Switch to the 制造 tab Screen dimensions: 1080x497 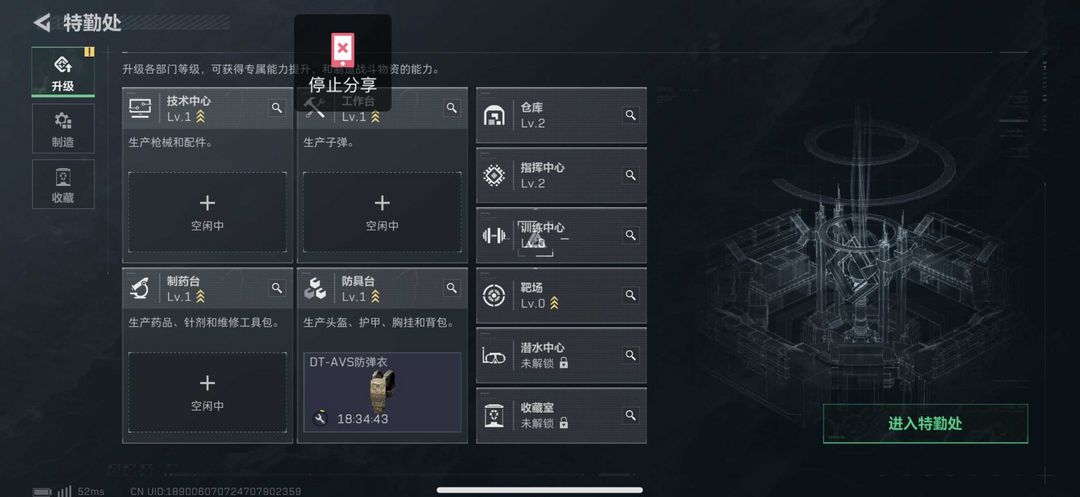click(63, 129)
